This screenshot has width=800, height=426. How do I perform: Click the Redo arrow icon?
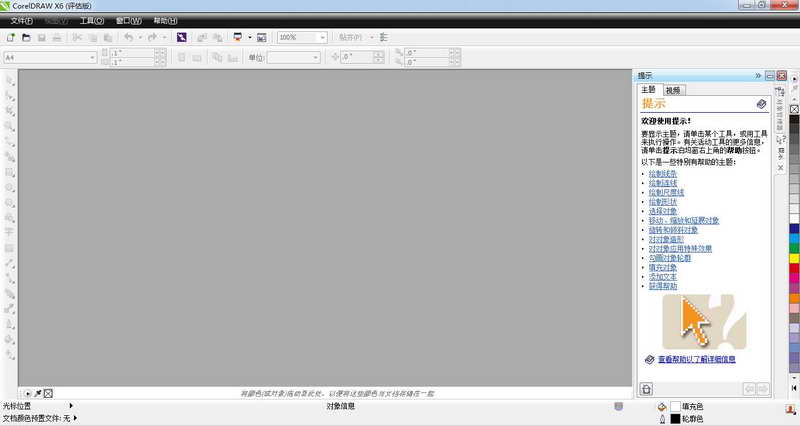pyautogui.click(x=152, y=37)
